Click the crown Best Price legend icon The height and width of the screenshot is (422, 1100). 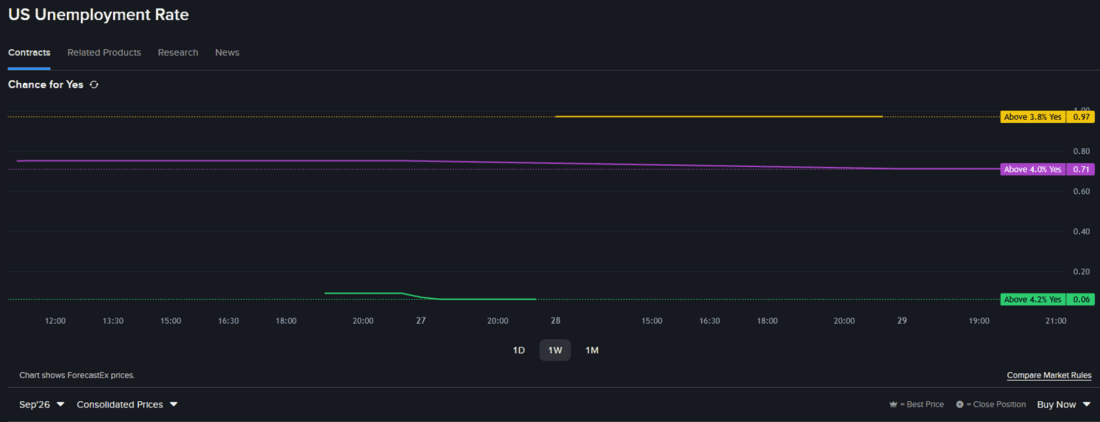893,404
